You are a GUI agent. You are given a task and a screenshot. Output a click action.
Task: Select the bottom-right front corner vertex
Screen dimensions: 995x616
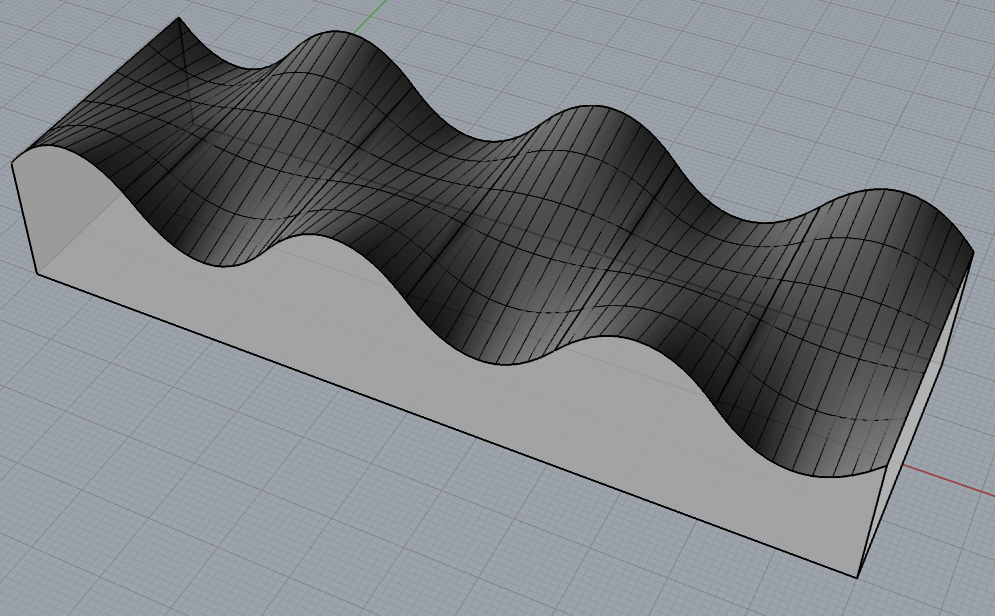[858, 577]
